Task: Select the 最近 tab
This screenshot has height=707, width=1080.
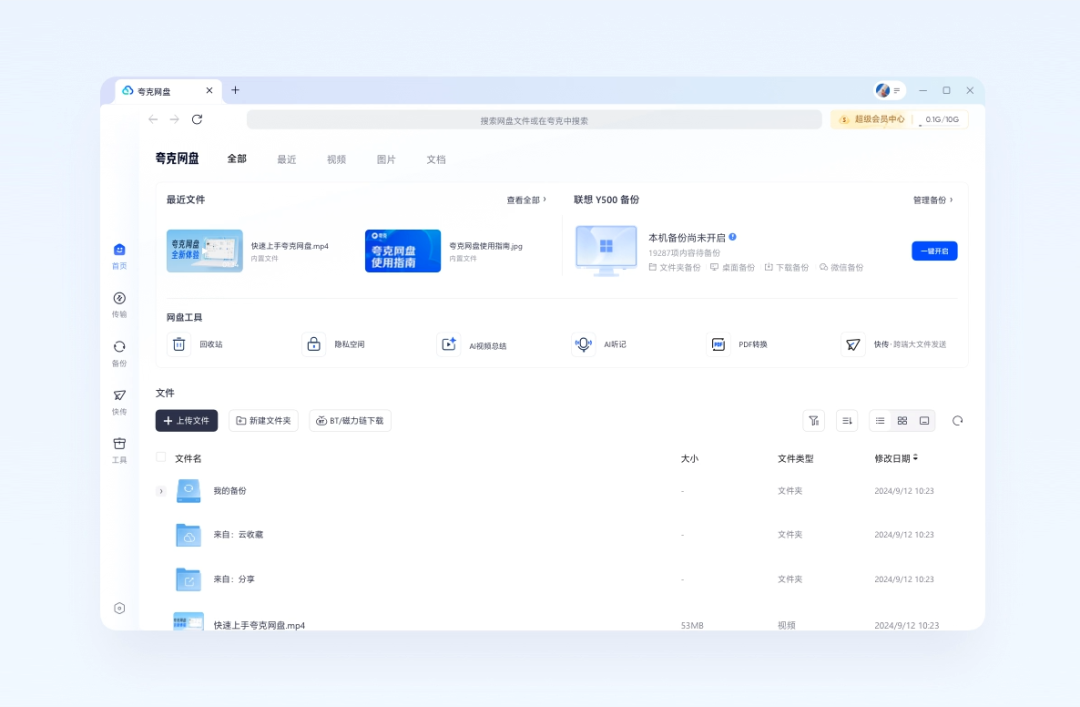Action: click(x=287, y=159)
